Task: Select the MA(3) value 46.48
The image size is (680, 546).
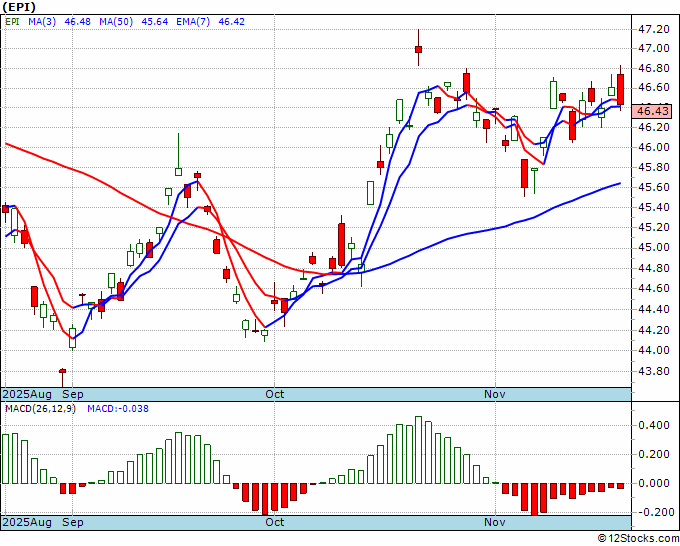Action: [78, 22]
